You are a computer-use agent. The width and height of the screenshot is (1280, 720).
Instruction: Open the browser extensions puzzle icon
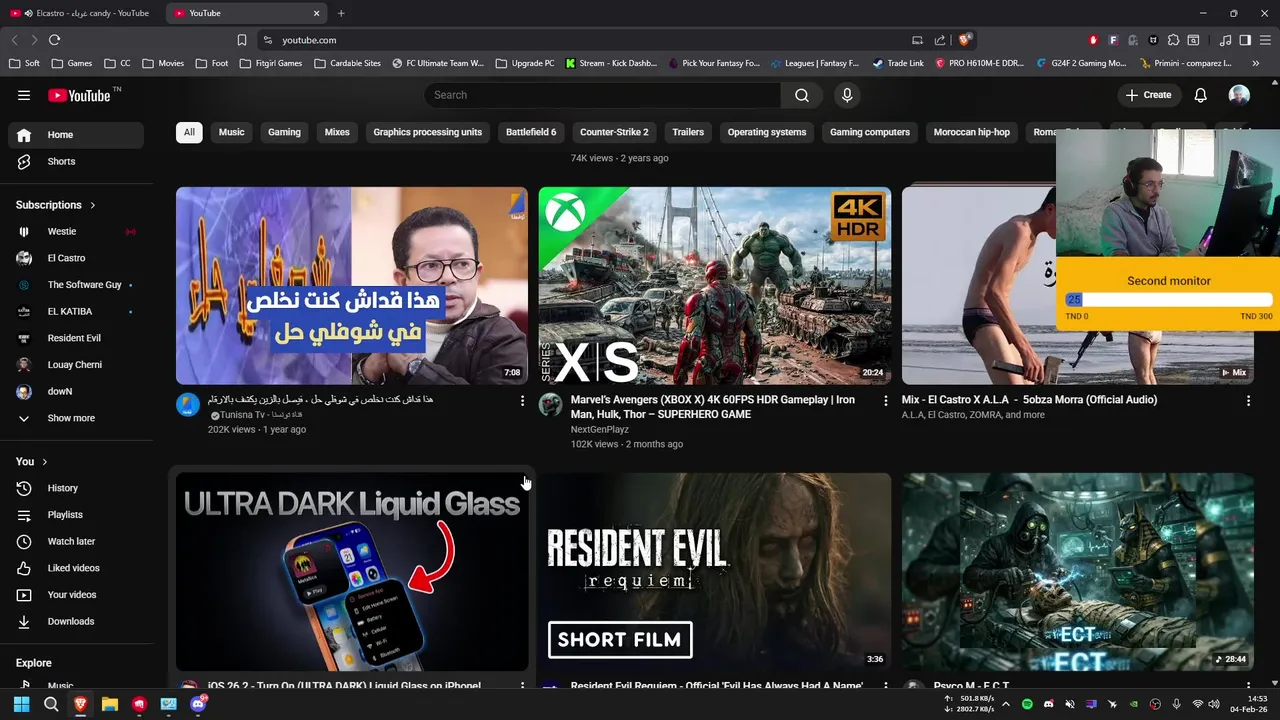[x=1174, y=40]
